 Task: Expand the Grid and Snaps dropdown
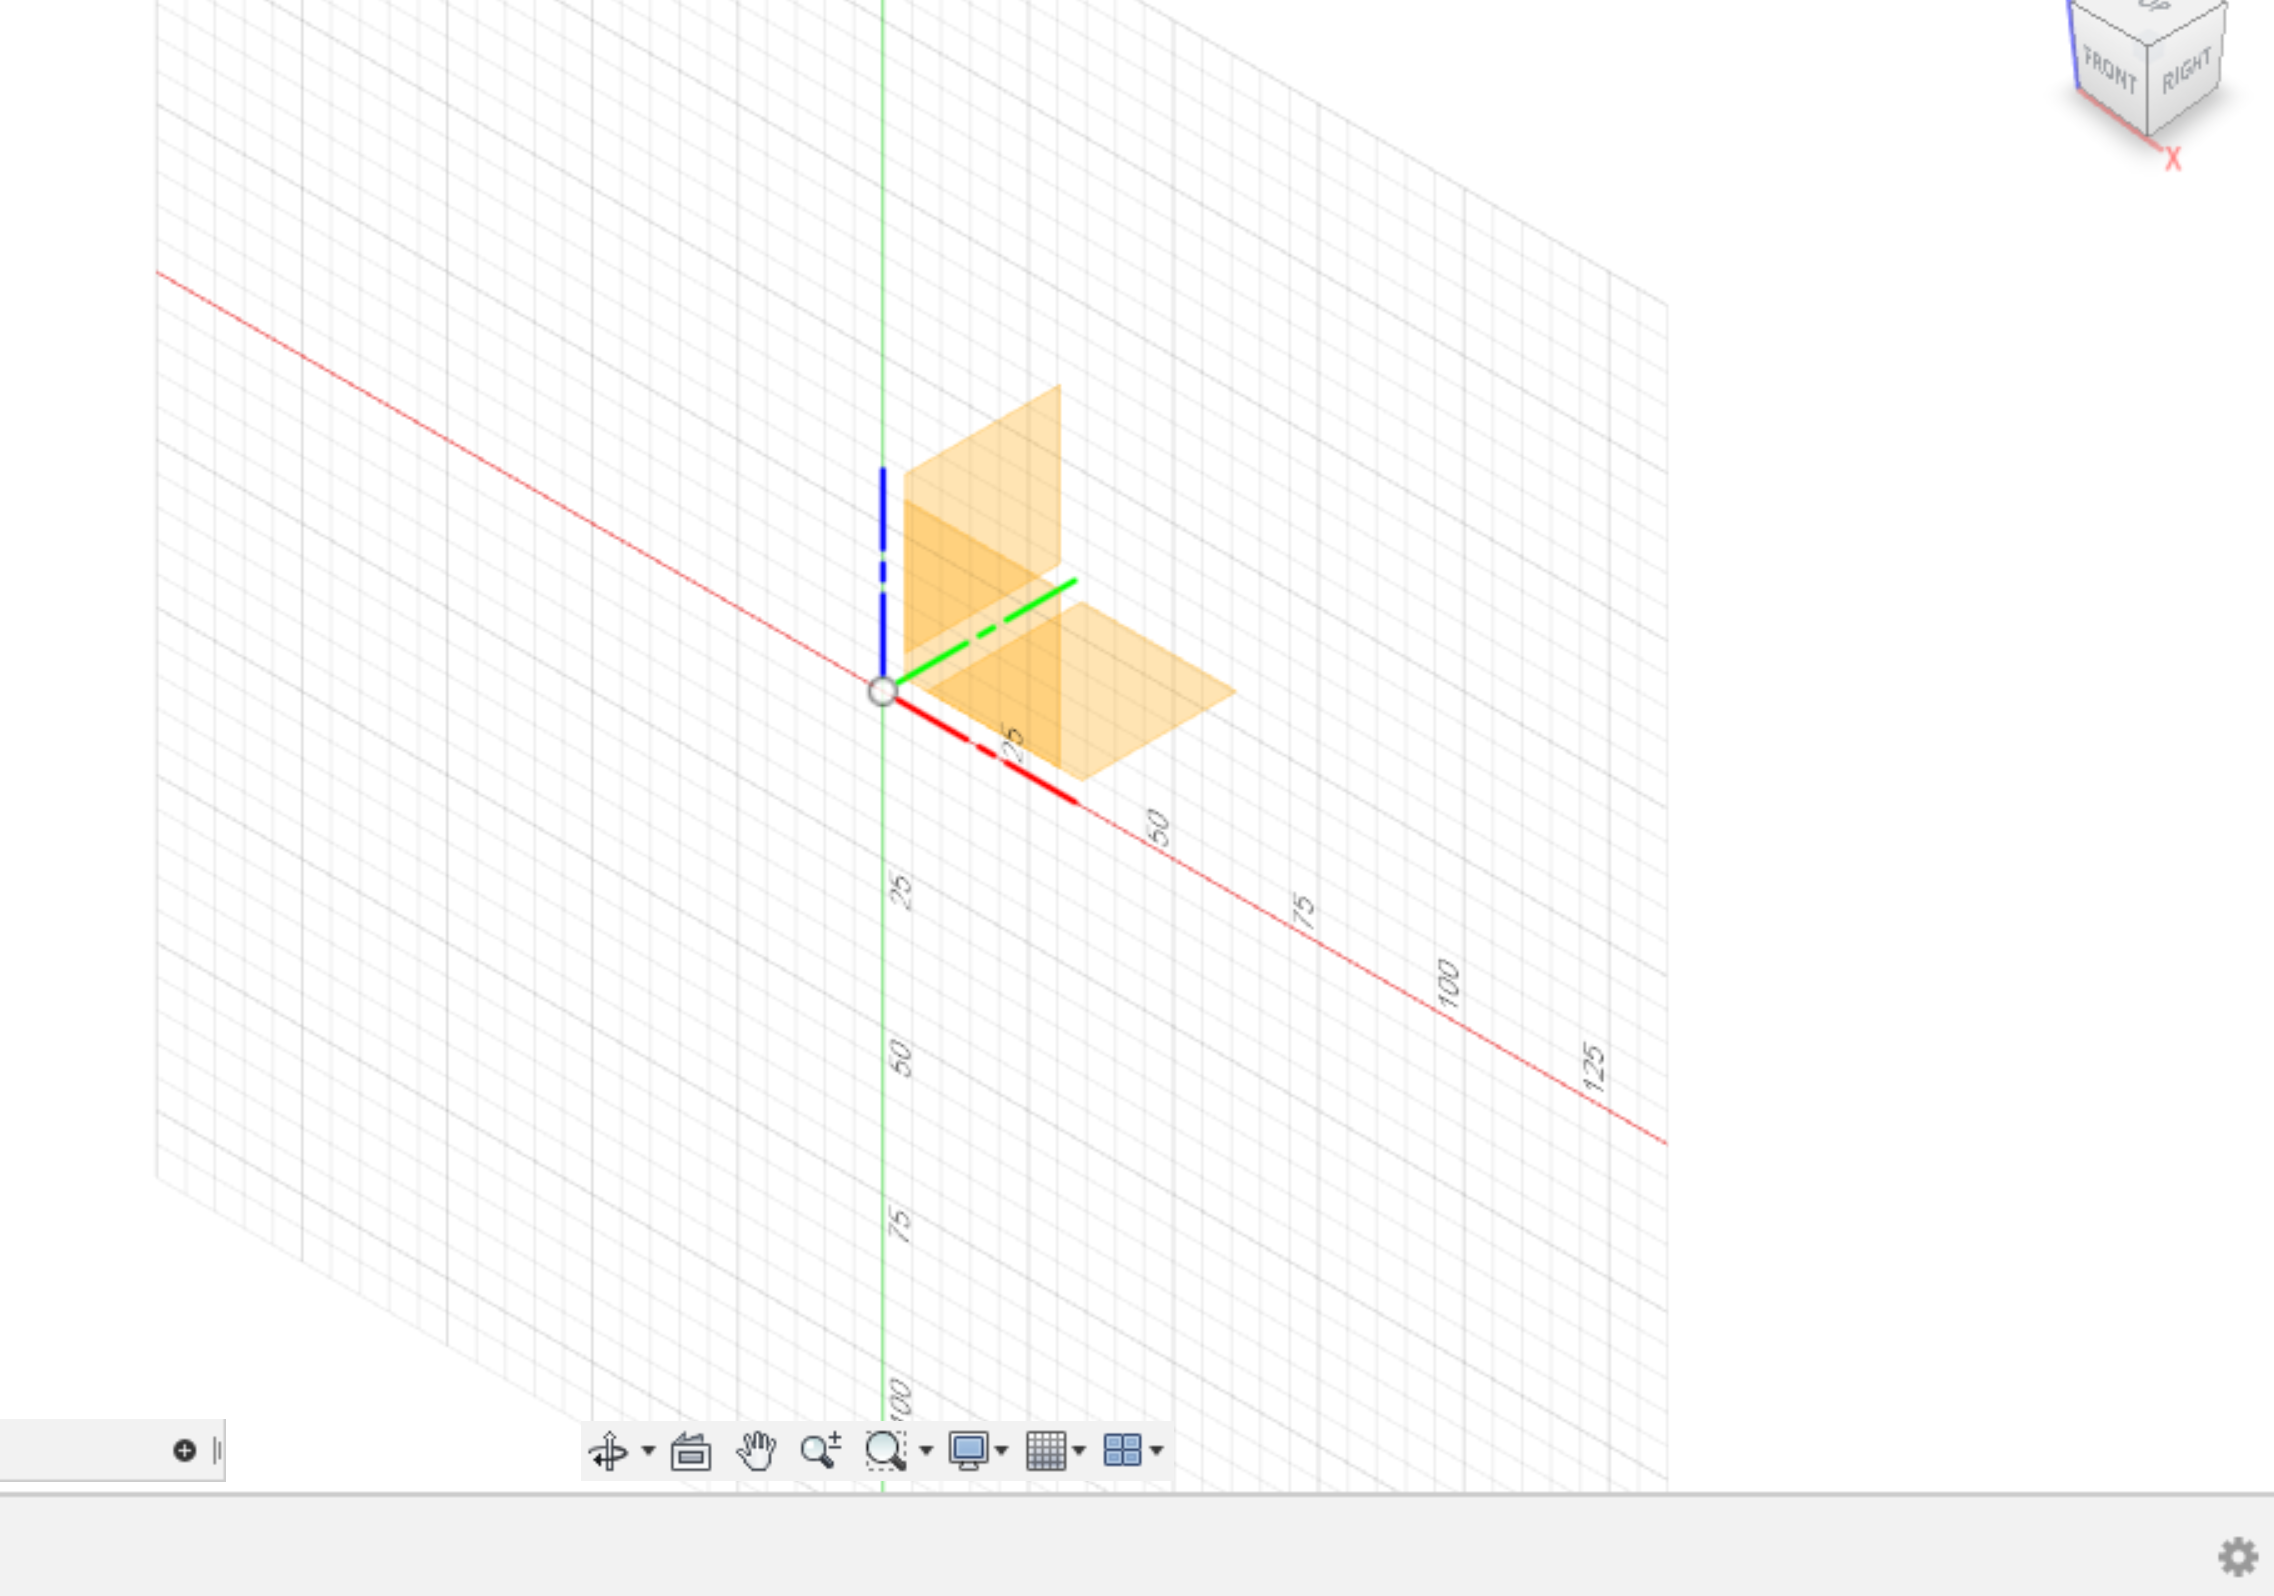pyautogui.click(x=1078, y=1450)
